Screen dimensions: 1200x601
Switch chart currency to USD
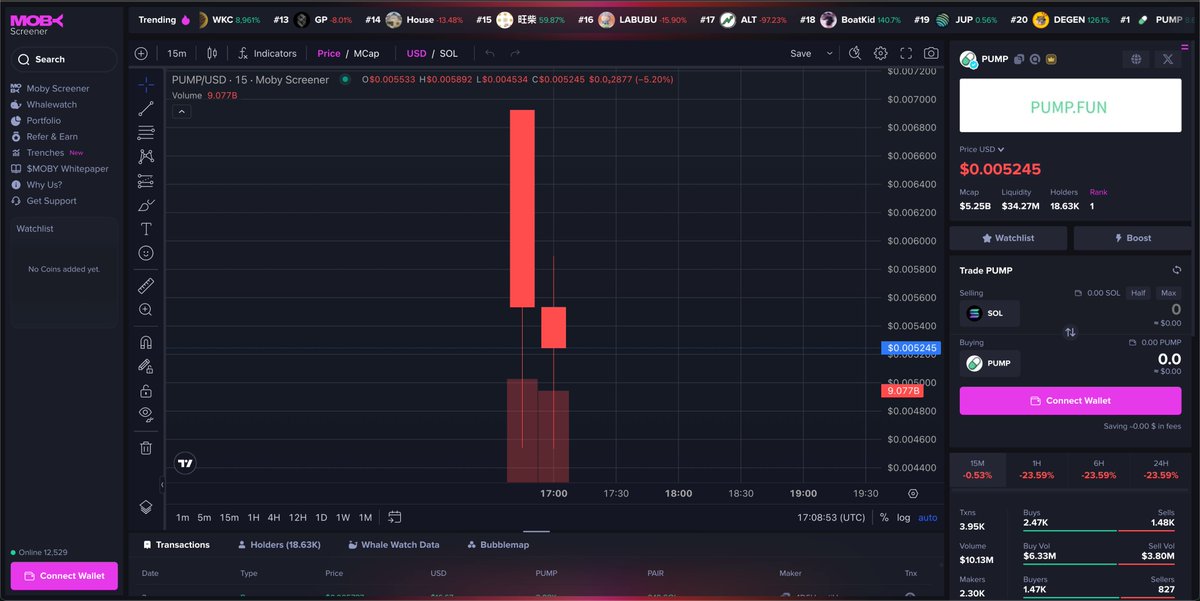(x=416, y=53)
